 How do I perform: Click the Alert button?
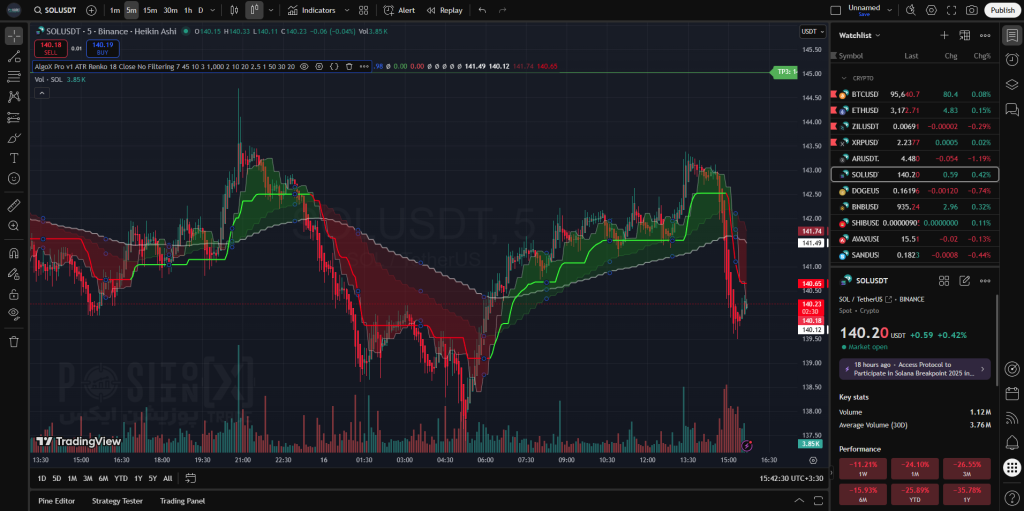click(399, 10)
